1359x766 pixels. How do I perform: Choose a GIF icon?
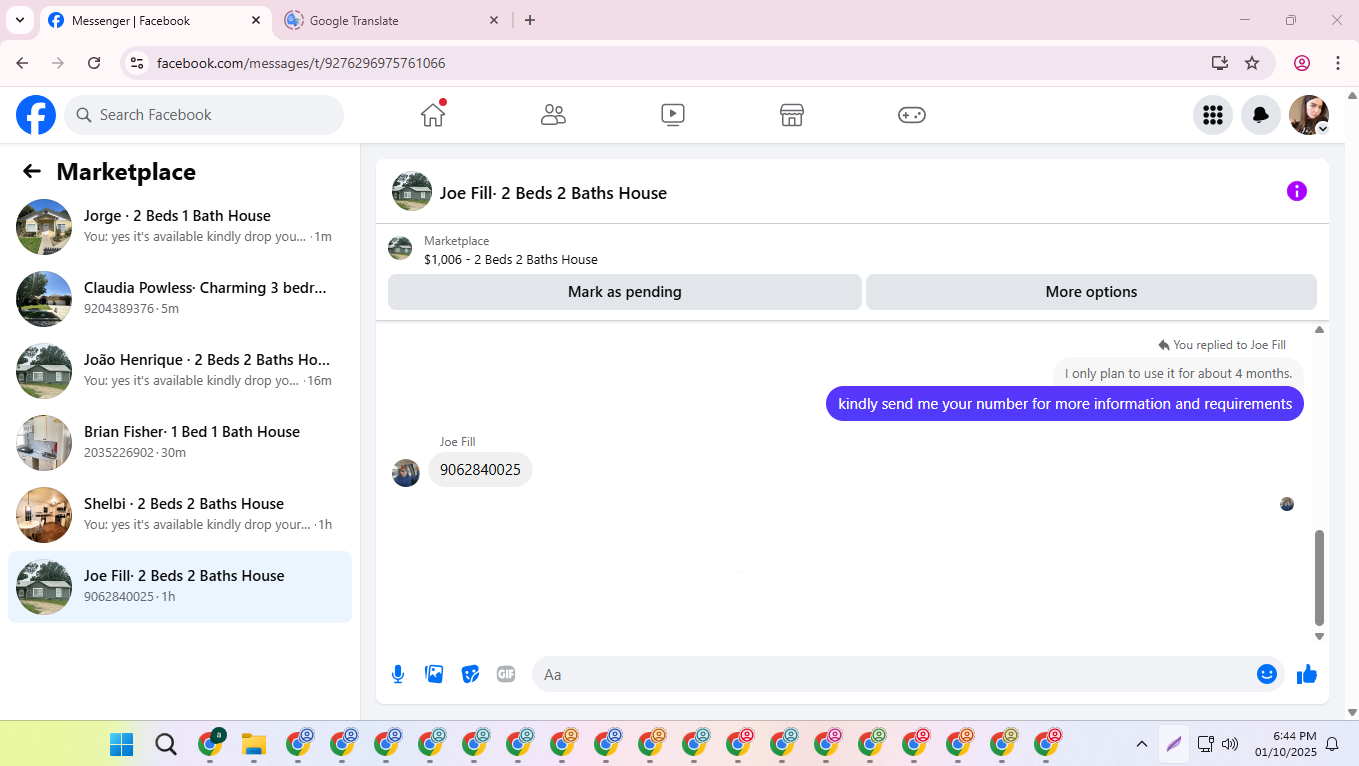(x=506, y=674)
